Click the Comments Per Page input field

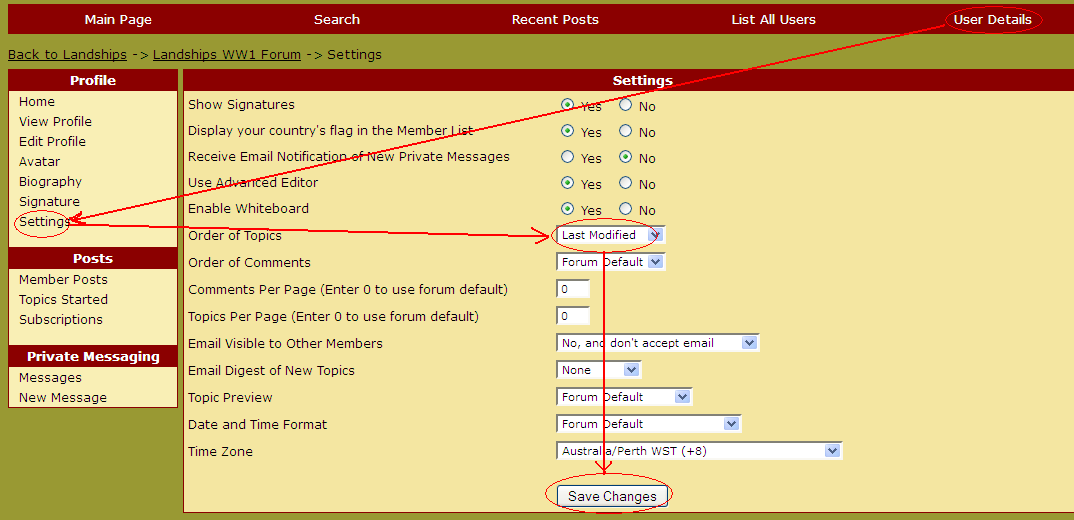click(573, 289)
